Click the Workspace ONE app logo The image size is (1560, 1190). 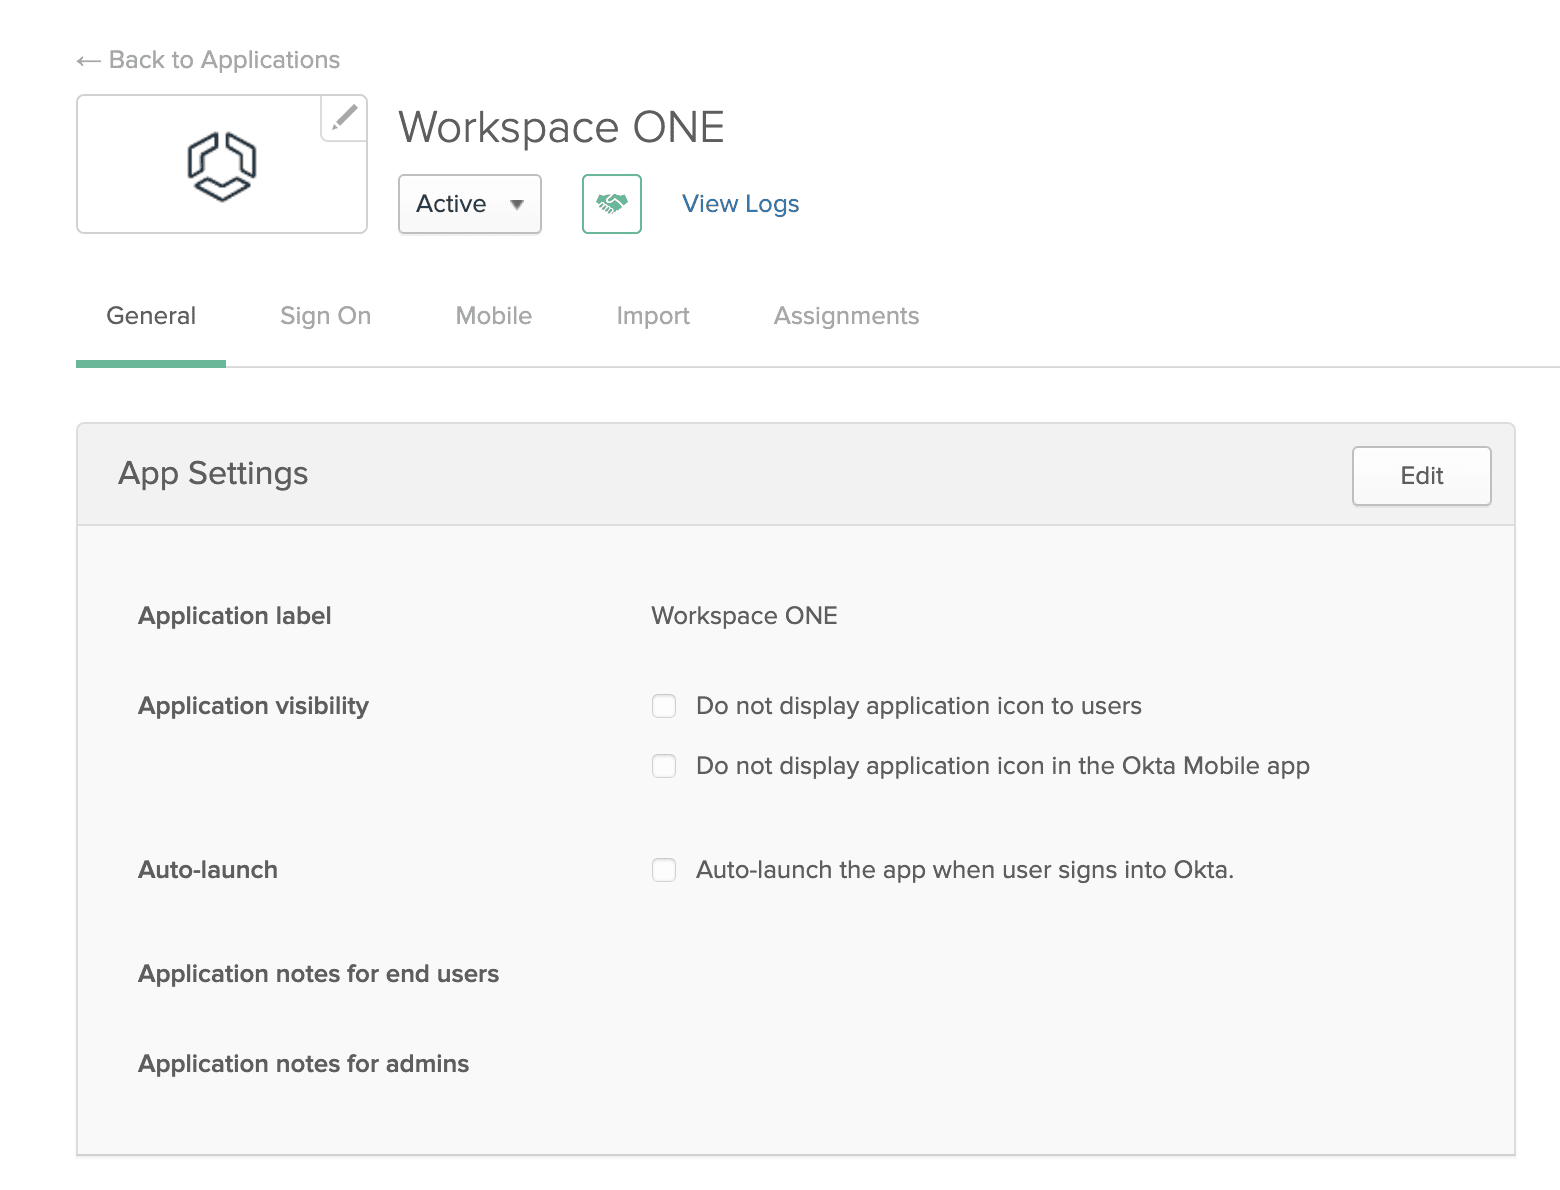pos(222,166)
